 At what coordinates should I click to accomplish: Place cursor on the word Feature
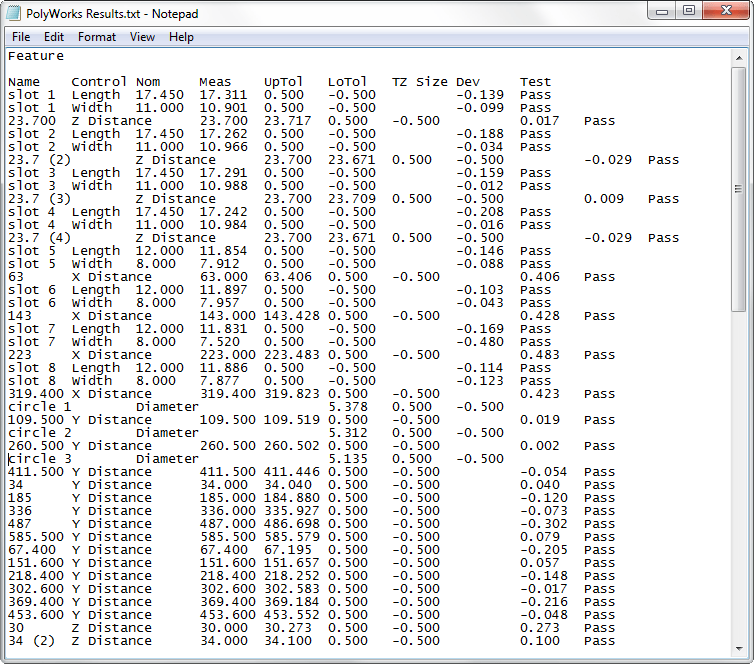click(35, 56)
